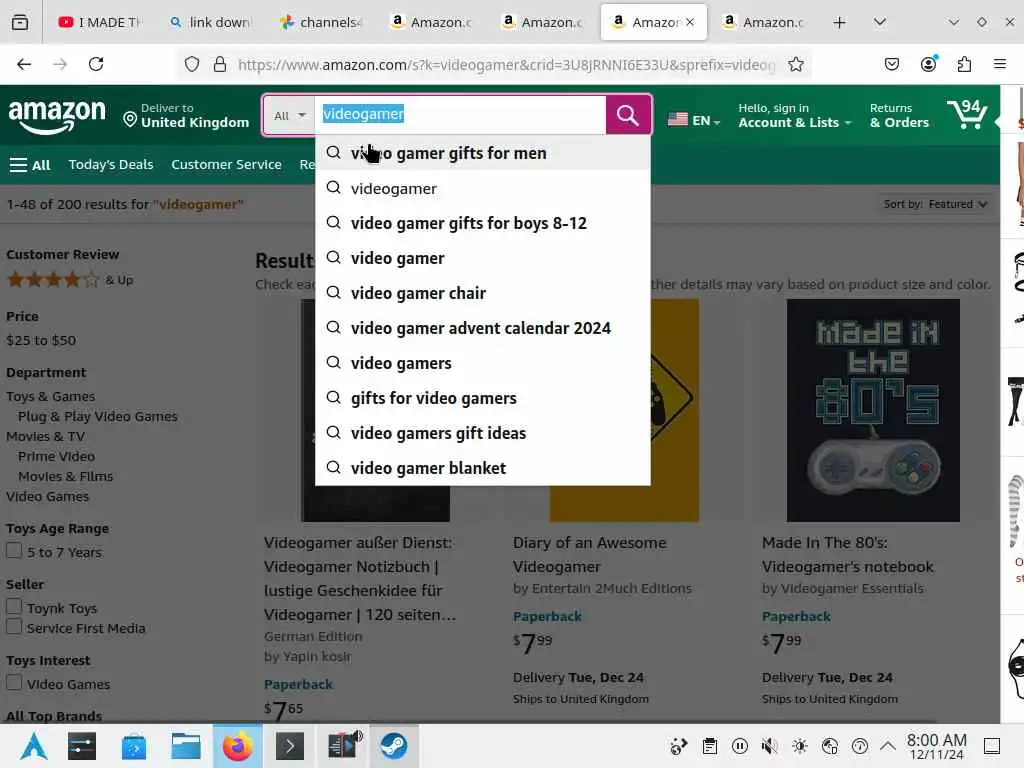Select suggestion video gamer blanket
Viewport: 1024px width, 768px height.
[483, 468]
